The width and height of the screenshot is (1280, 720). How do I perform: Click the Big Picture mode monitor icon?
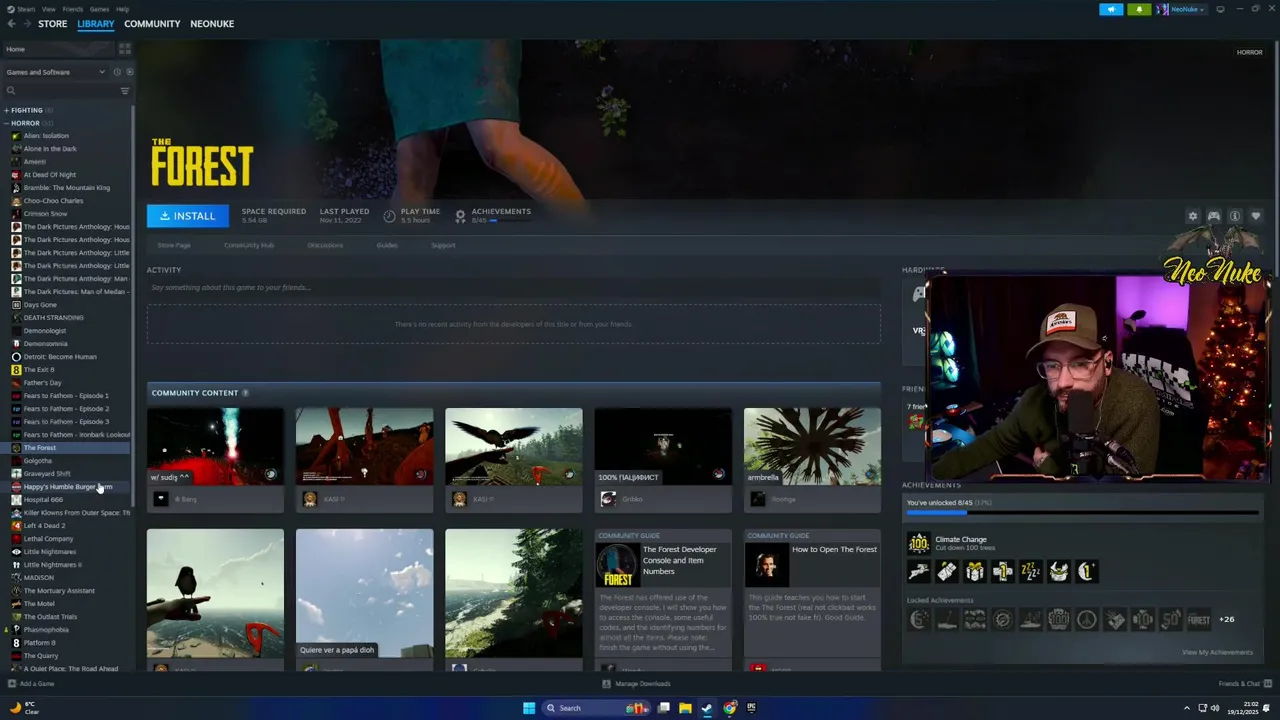coord(1220,9)
